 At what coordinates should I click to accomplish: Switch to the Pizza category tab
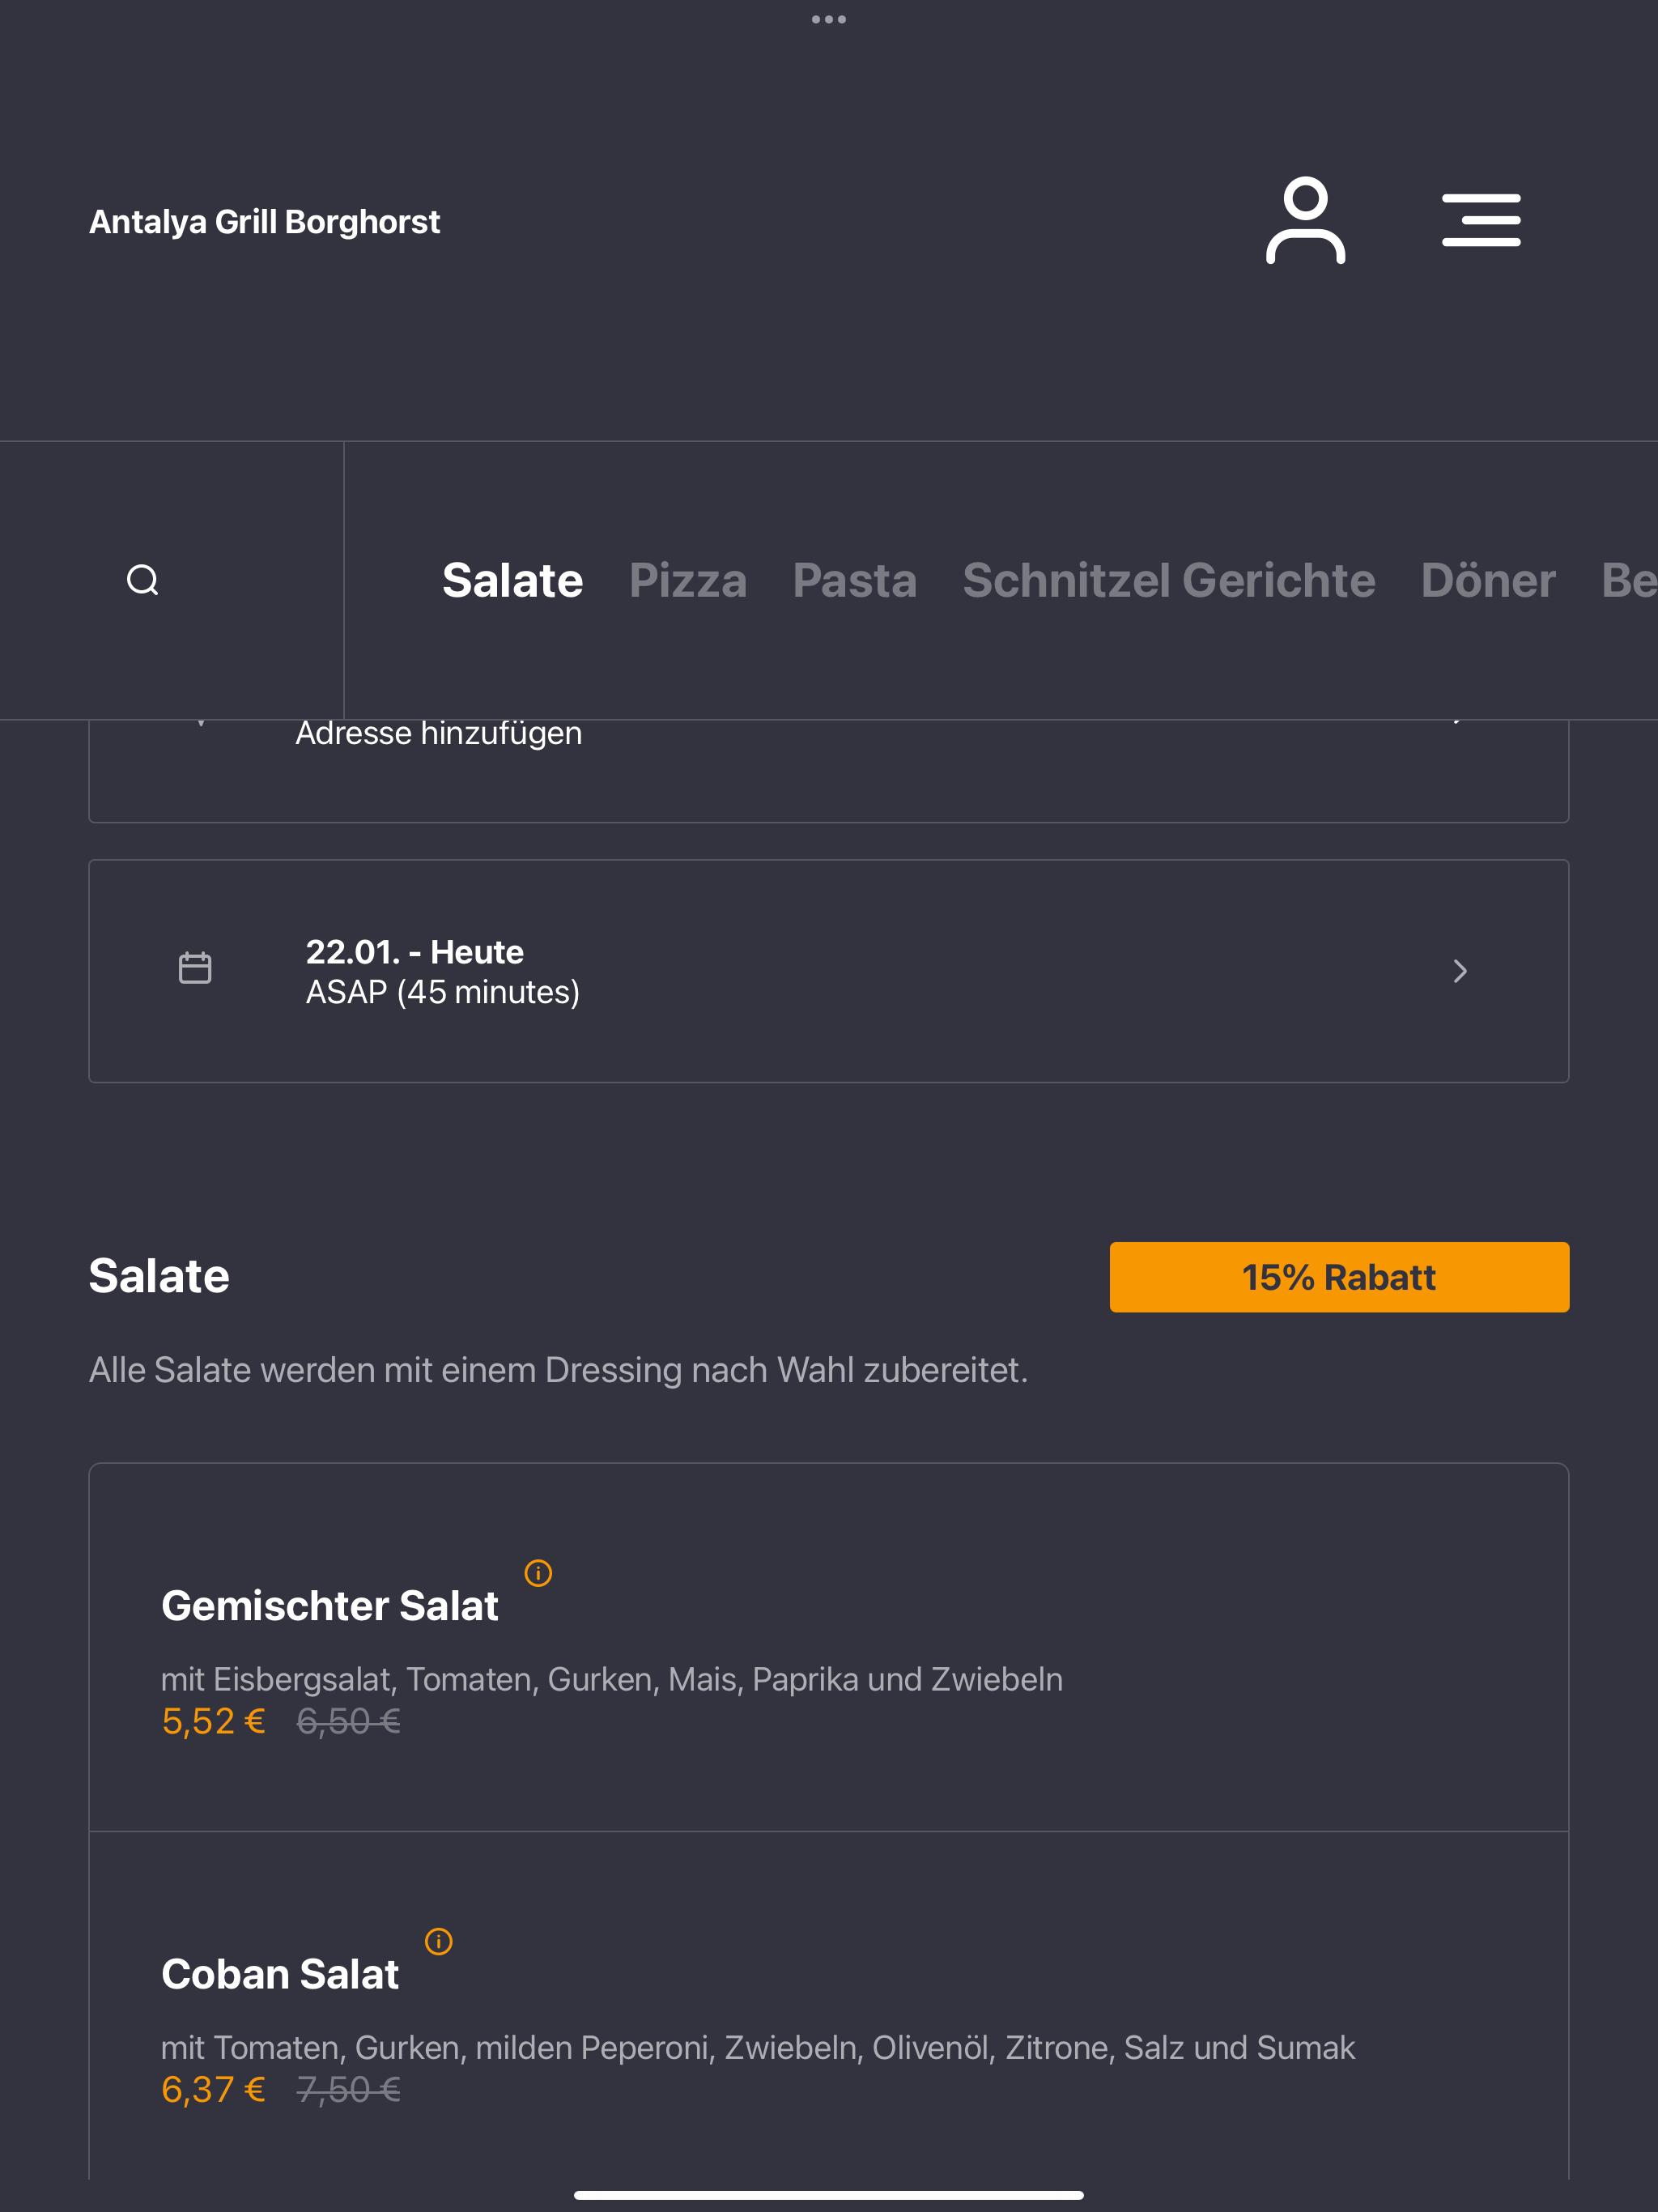pos(688,581)
